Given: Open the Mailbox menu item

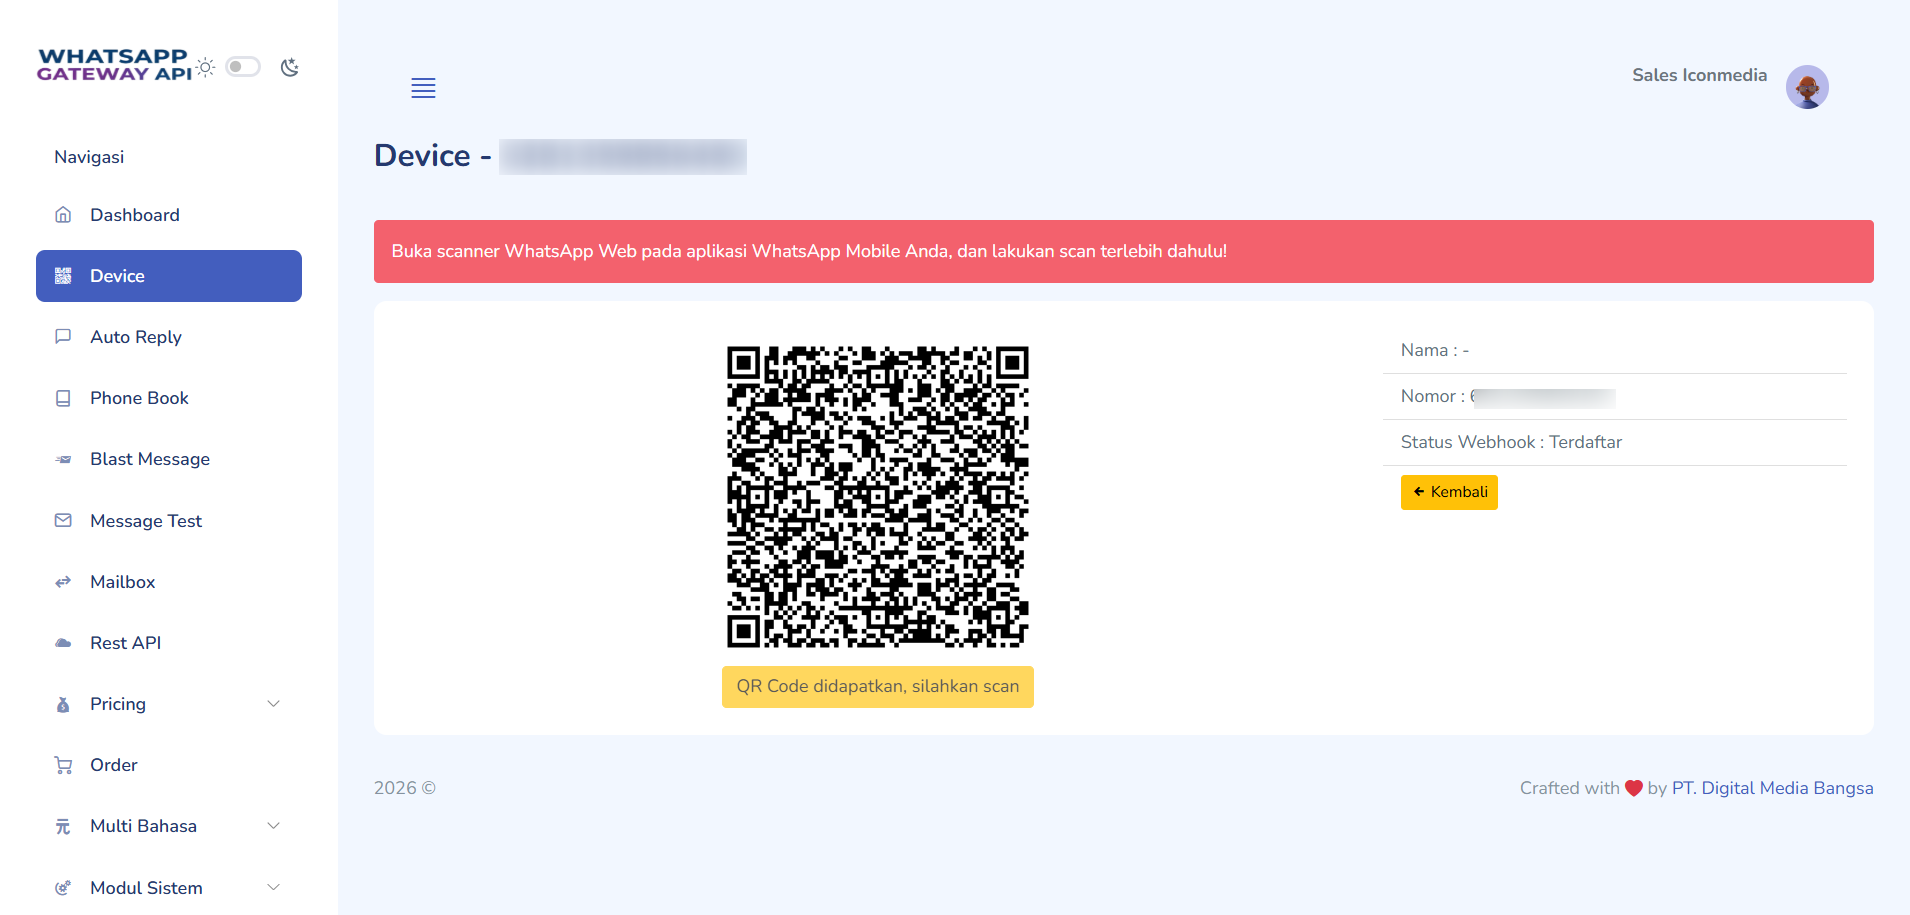Looking at the screenshot, I should (x=169, y=582).
